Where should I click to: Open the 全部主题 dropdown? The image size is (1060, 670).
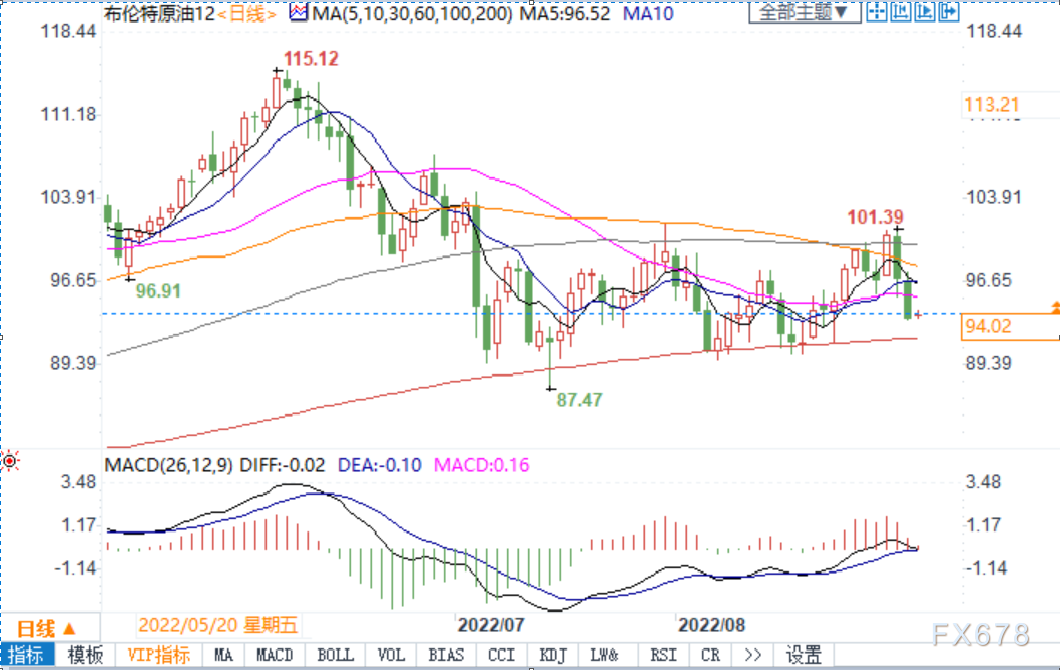(804, 11)
